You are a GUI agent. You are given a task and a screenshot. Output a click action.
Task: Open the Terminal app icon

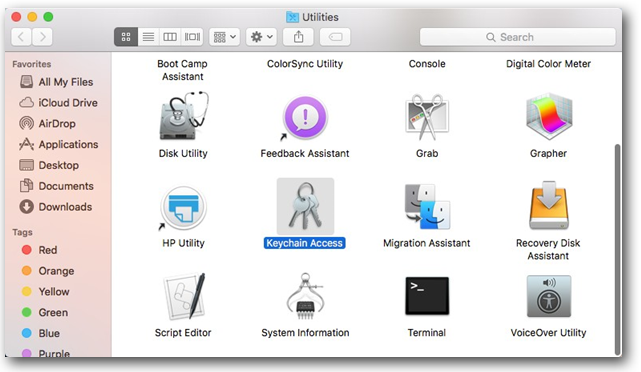pos(427,296)
